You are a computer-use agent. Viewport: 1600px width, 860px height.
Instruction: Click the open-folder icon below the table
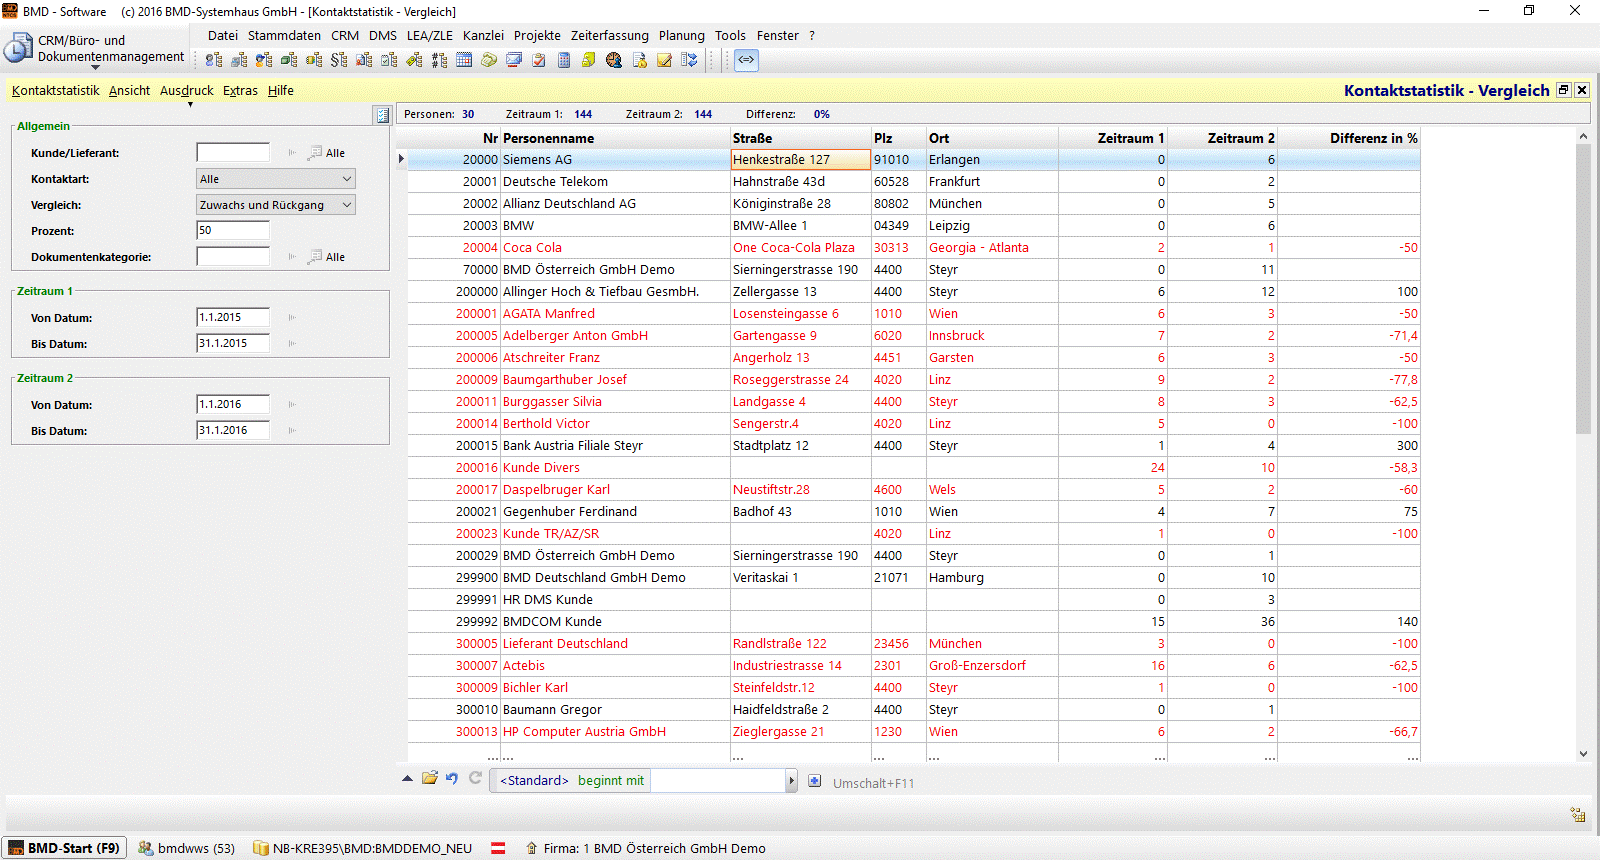(430, 778)
